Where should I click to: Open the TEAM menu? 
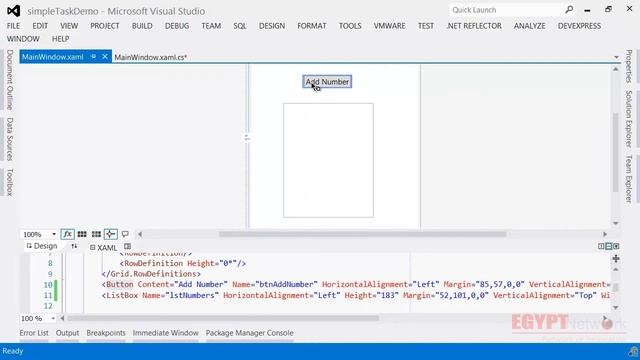[211, 26]
